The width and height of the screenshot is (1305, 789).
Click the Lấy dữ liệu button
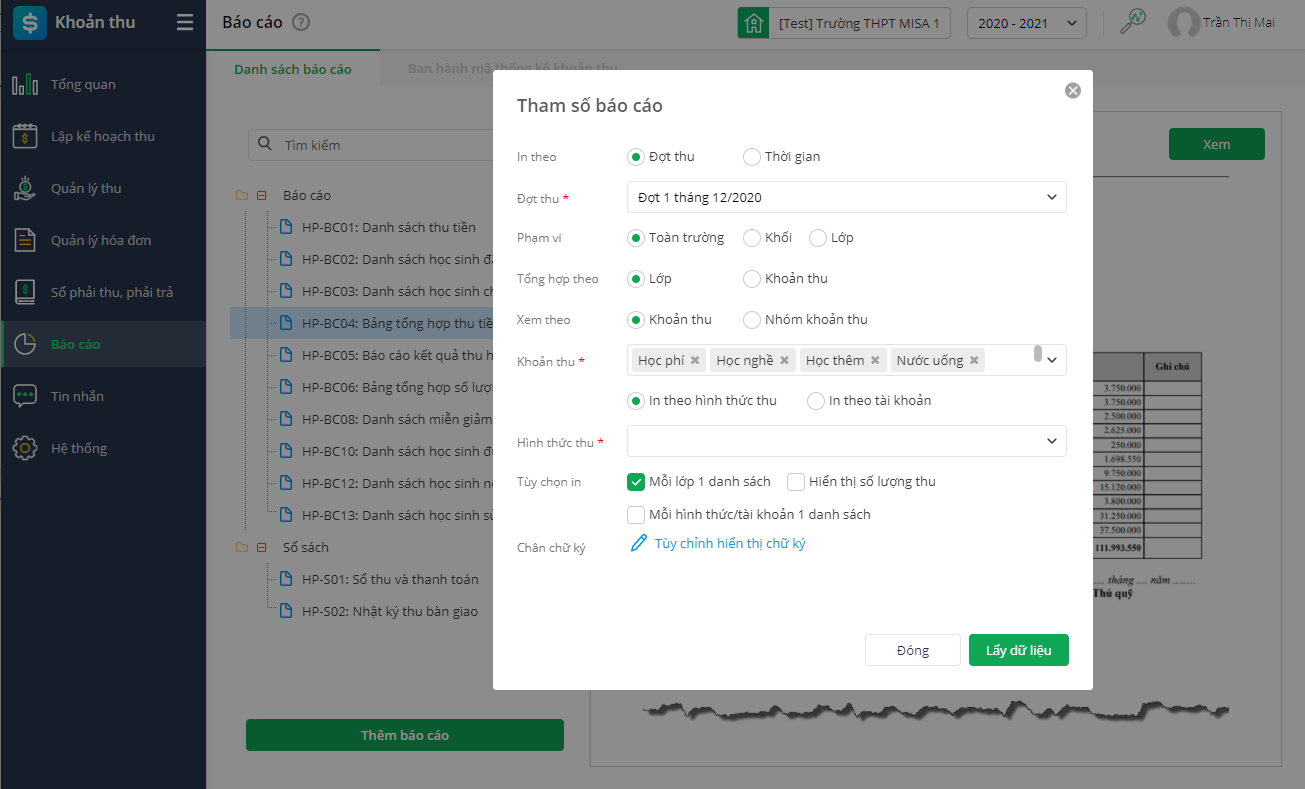(x=1018, y=650)
